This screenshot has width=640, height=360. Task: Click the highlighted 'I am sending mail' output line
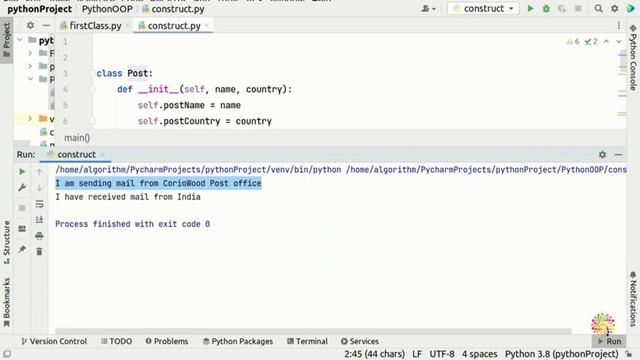(x=158, y=183)
